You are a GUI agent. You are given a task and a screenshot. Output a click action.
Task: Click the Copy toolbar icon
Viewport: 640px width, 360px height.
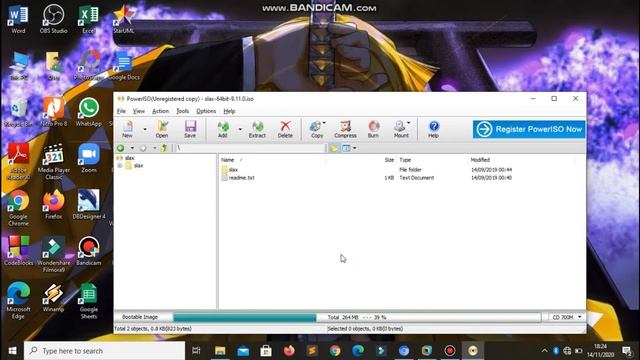(317, 129)
